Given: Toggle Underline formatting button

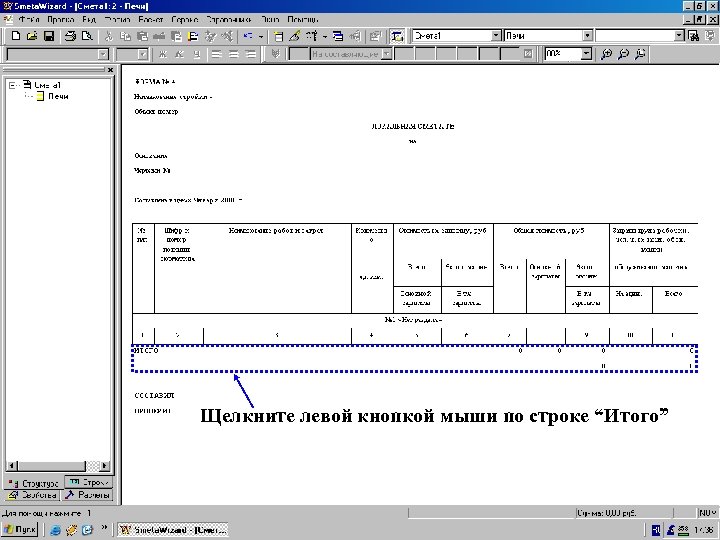Looking at the screenshot, I should pos(197,53).
